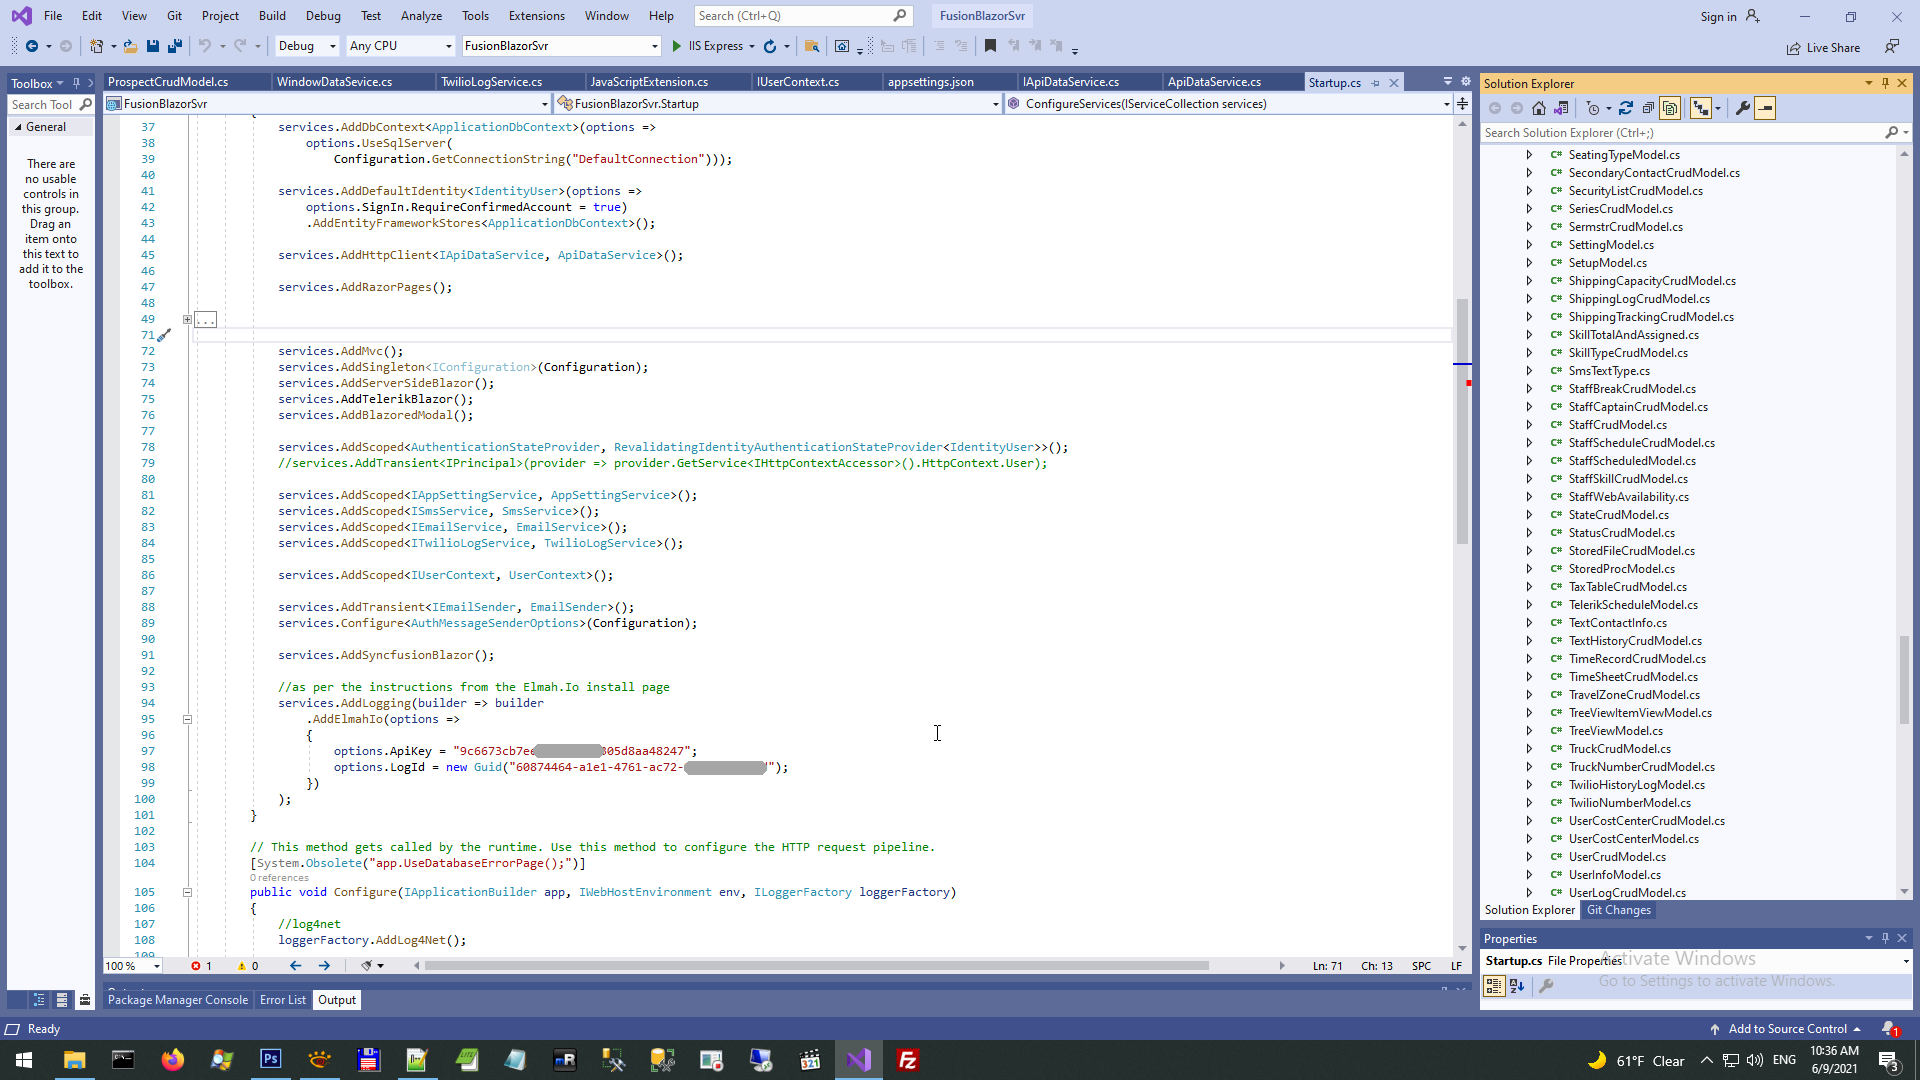Click the Save All toolbar icon
The image size is (1920, 1080).
(x=175, y=46)
